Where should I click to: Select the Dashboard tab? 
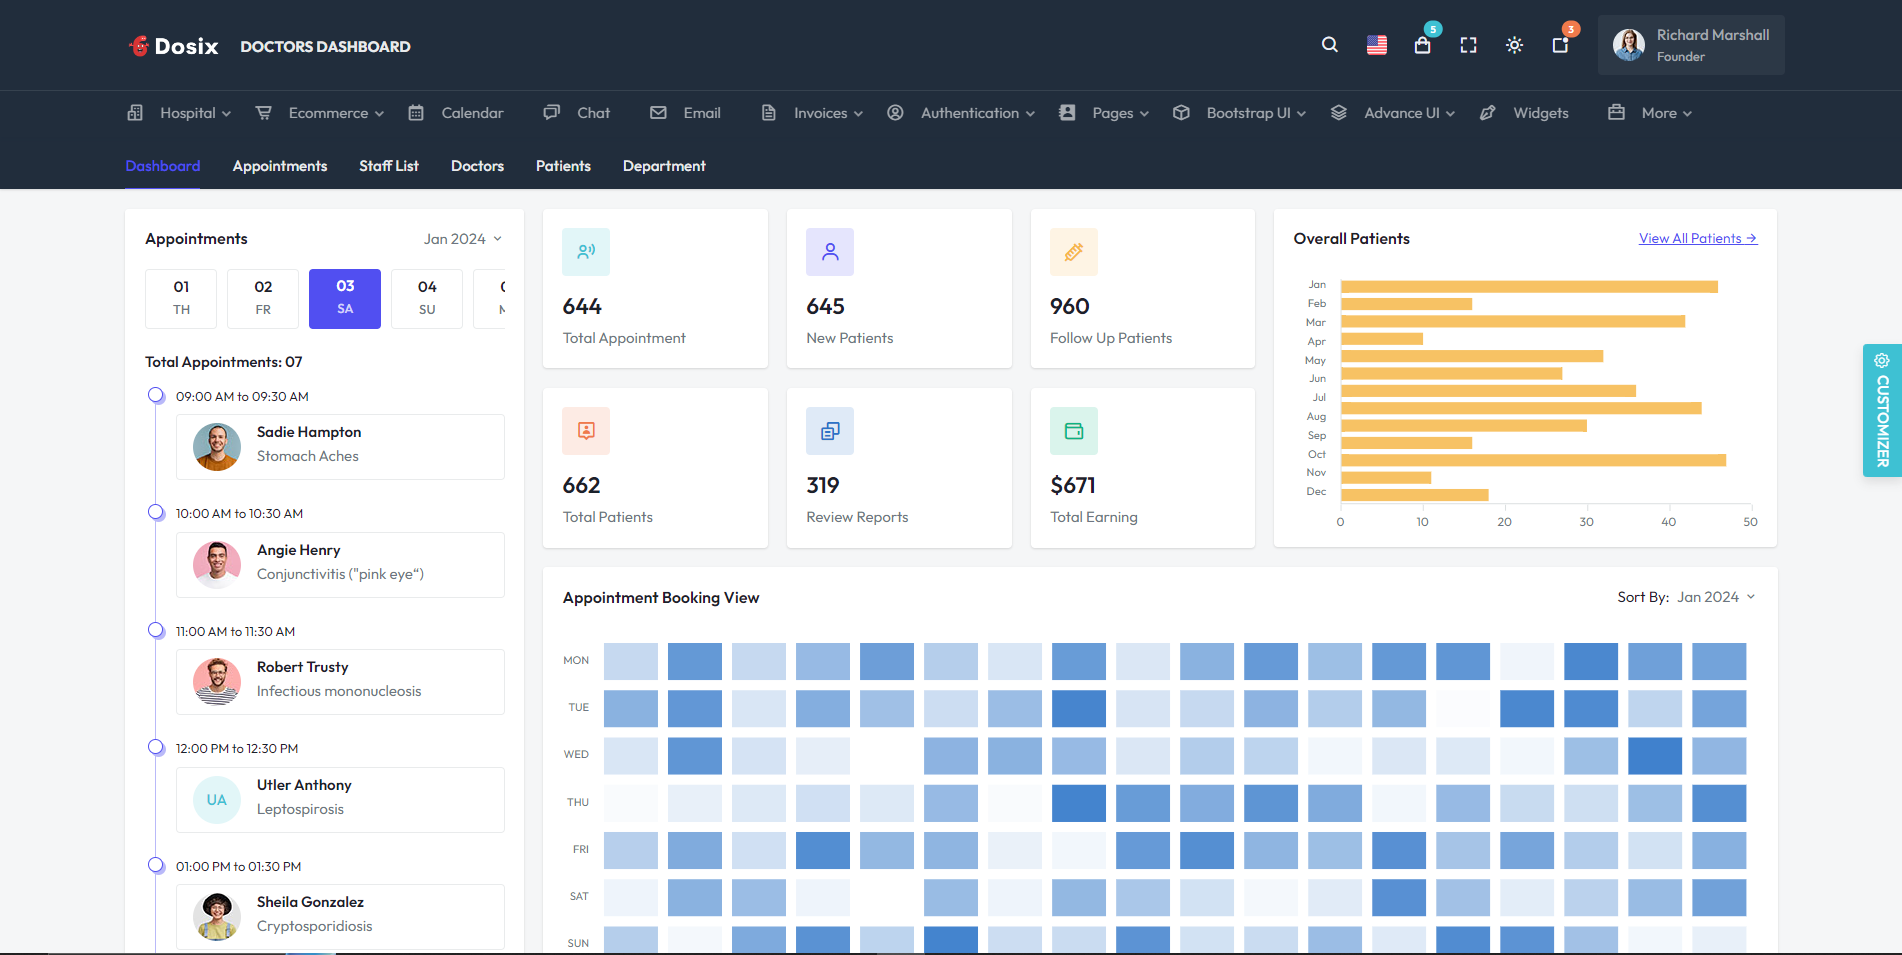click(162, 166)
